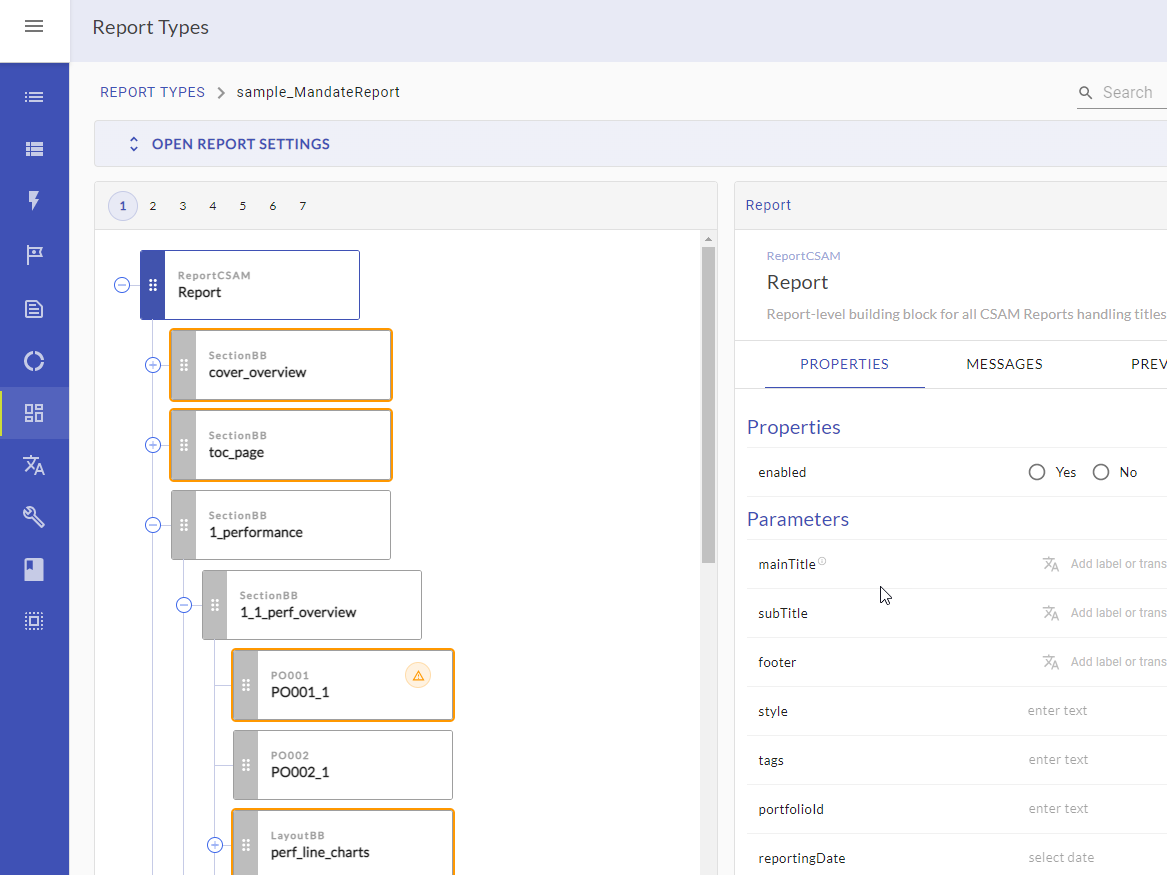Click the Report Types breadcrumb link
This screenshot has width=1167, height=875.
tap(152, 92)
